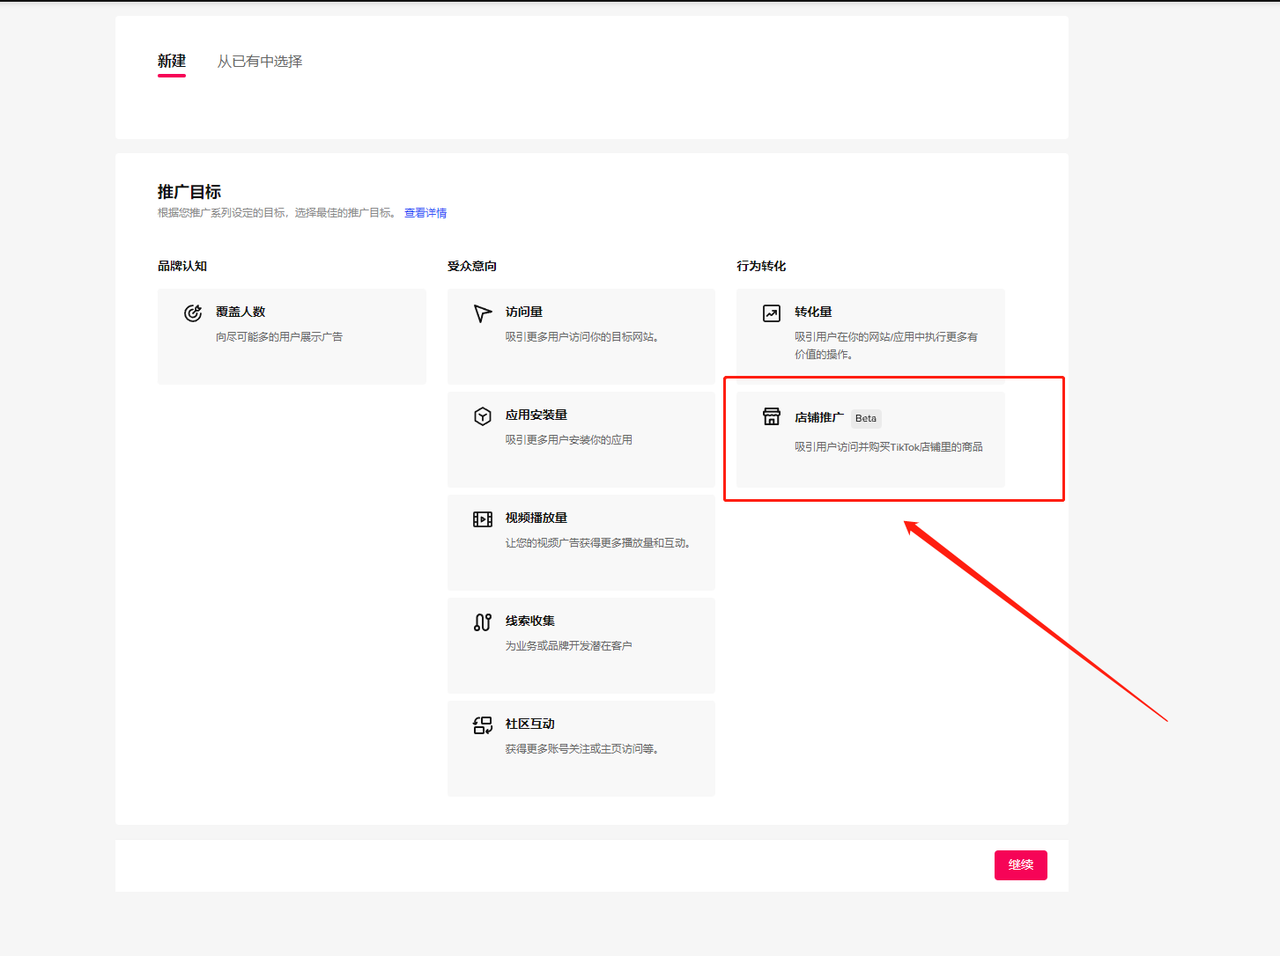Select the 应用安装量 objective label
The height and width of the screenshot is (956, 1280).
536,415
